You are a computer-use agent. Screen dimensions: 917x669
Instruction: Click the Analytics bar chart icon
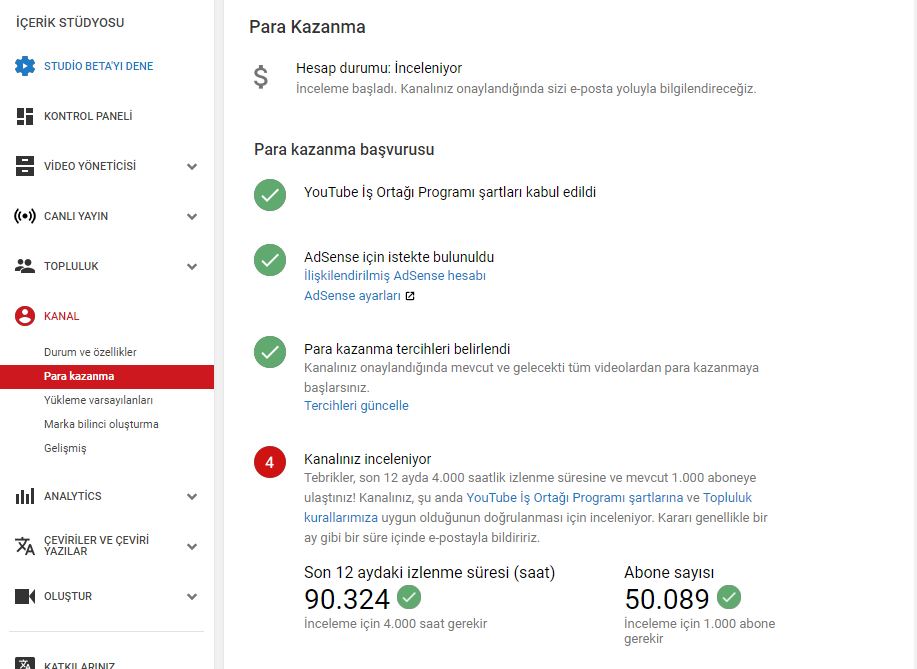[25, 496]
